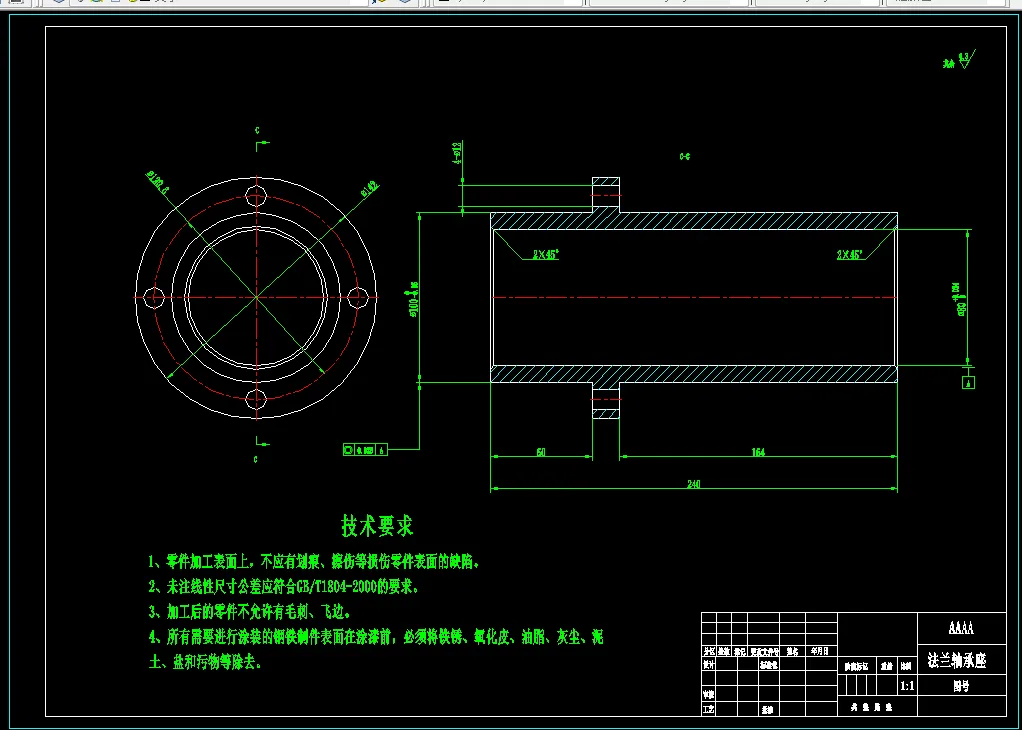Select the 60 length dimension
1022x730 pixels.
541,452
